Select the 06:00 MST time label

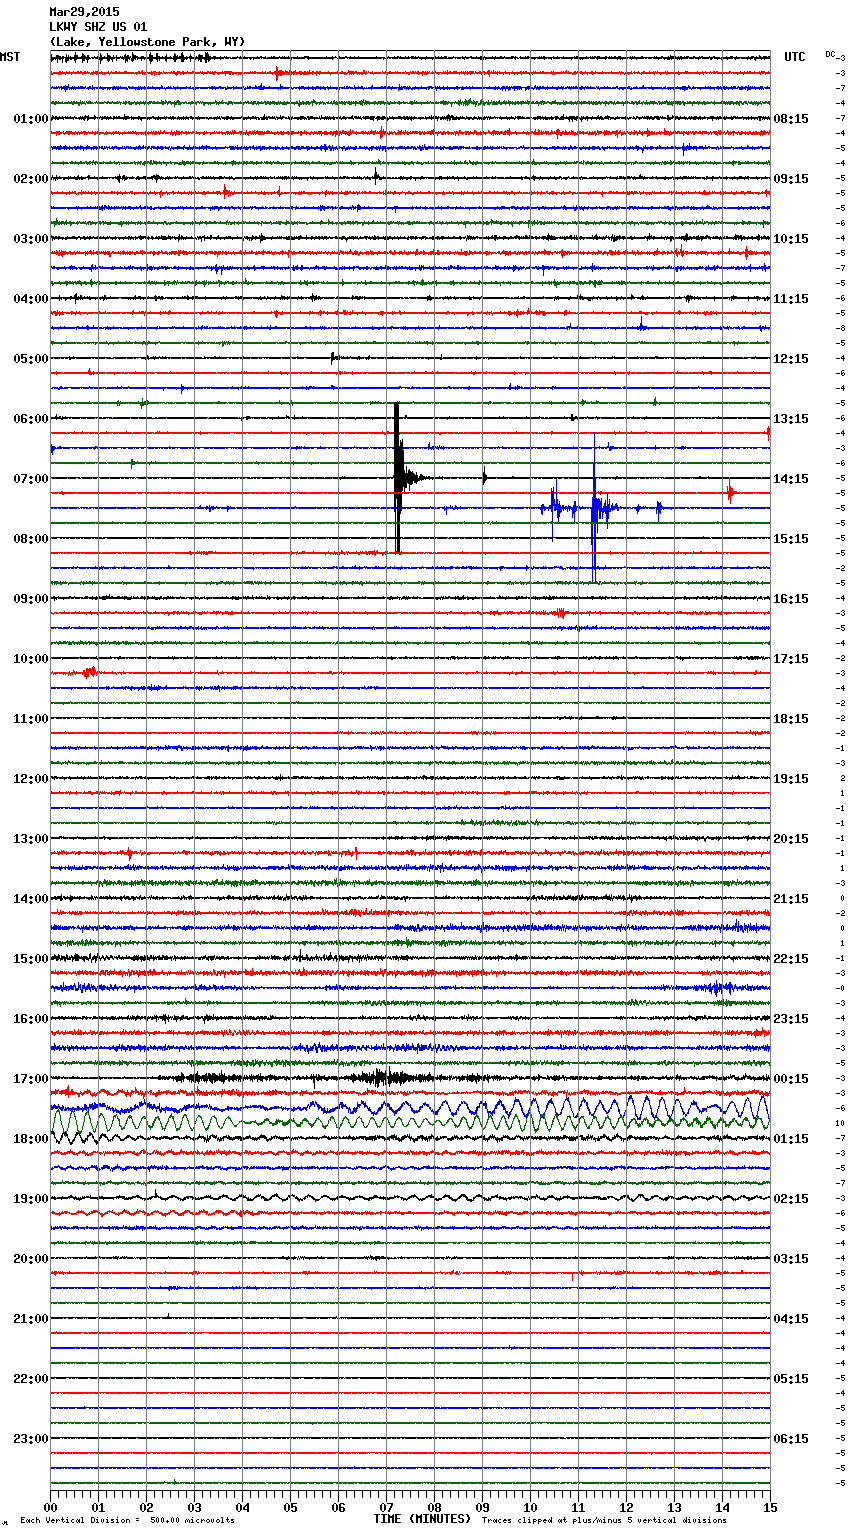tap(31, 419)
